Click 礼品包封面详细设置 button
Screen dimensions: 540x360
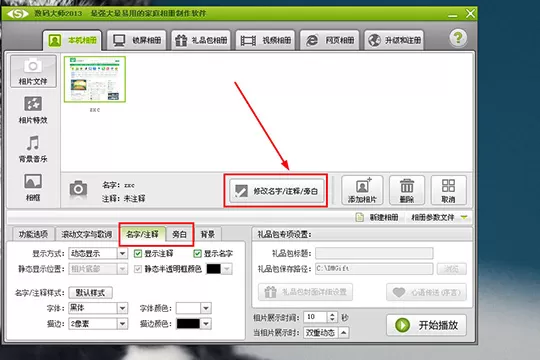click(305, 292)
